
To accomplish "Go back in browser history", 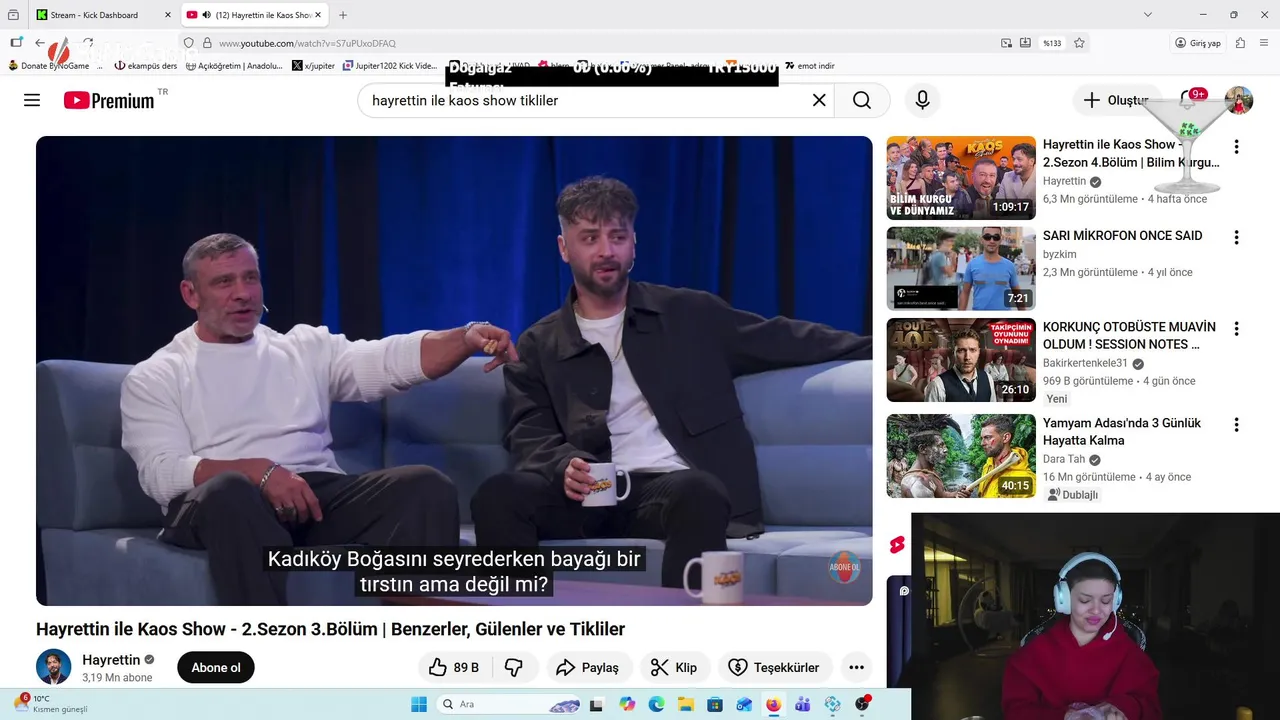I will [x=40, y=43].
